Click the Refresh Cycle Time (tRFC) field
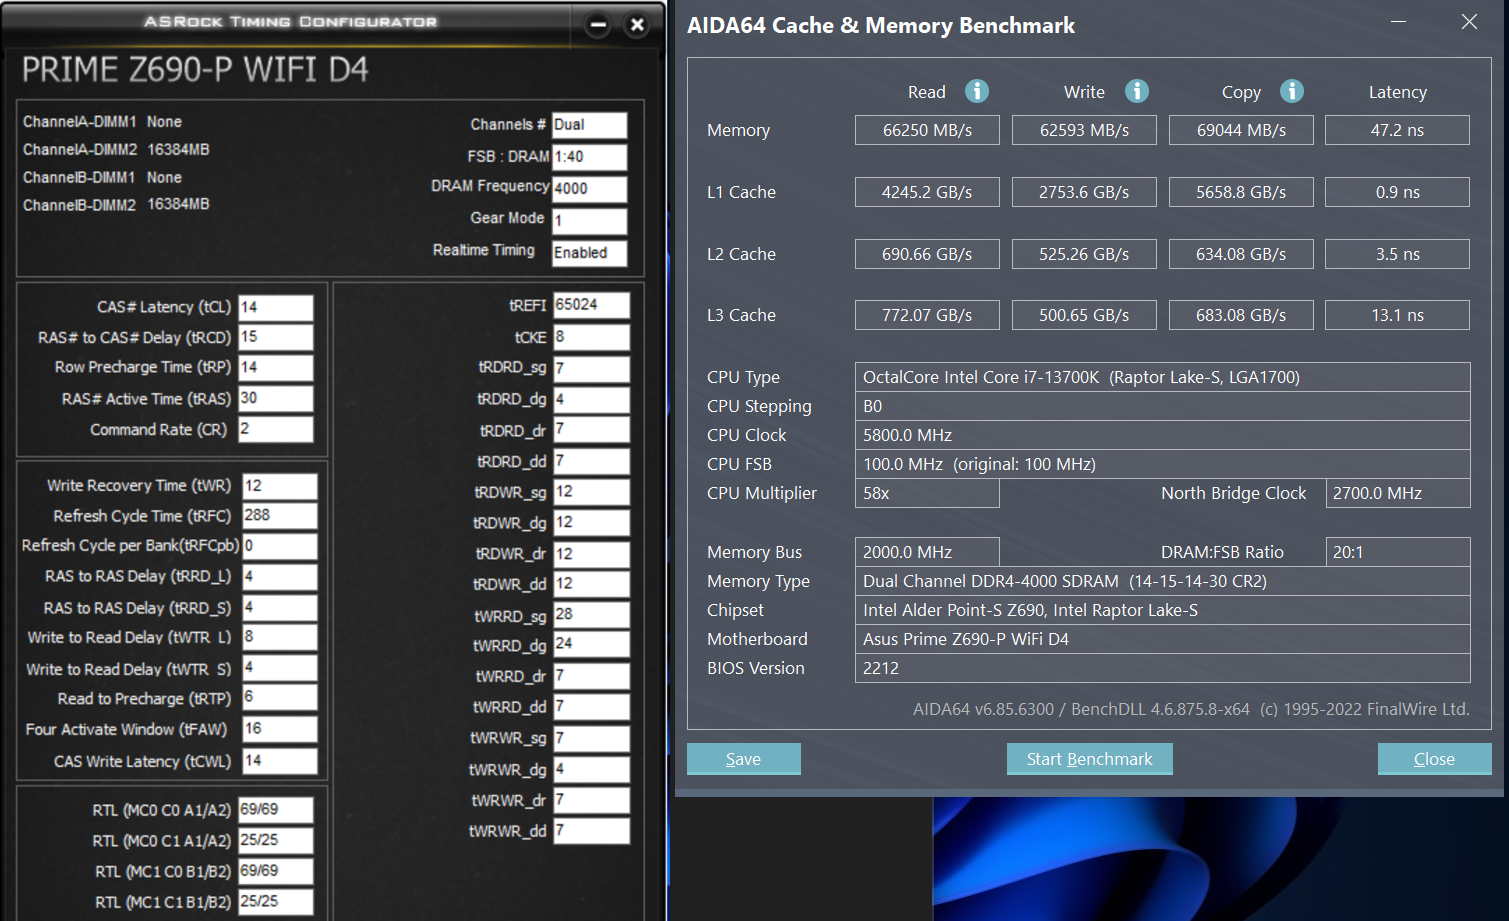This screenshot has width=1509, height=921. pos(280,516)
